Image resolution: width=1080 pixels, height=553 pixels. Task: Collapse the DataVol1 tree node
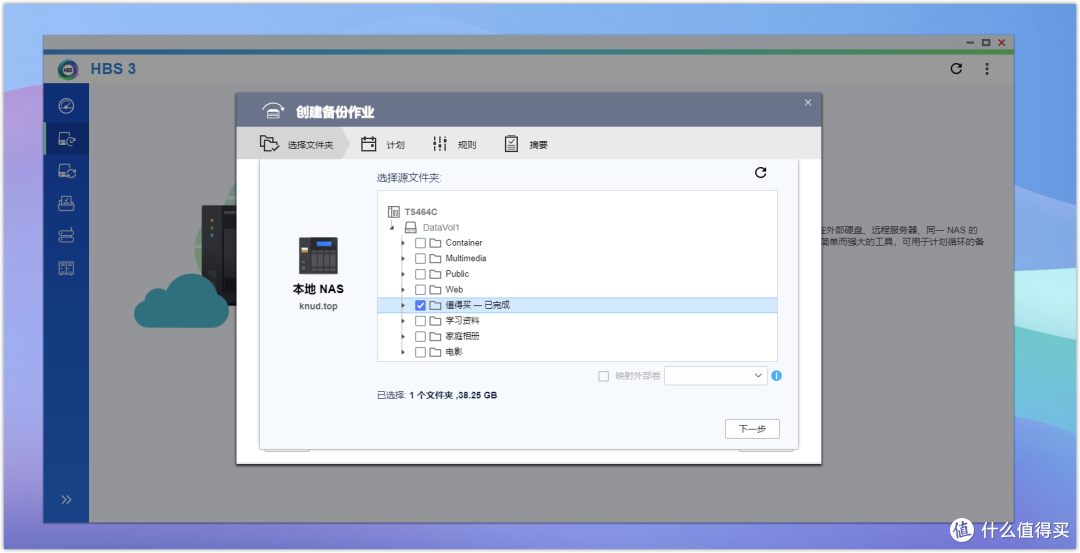pos(391,227)
